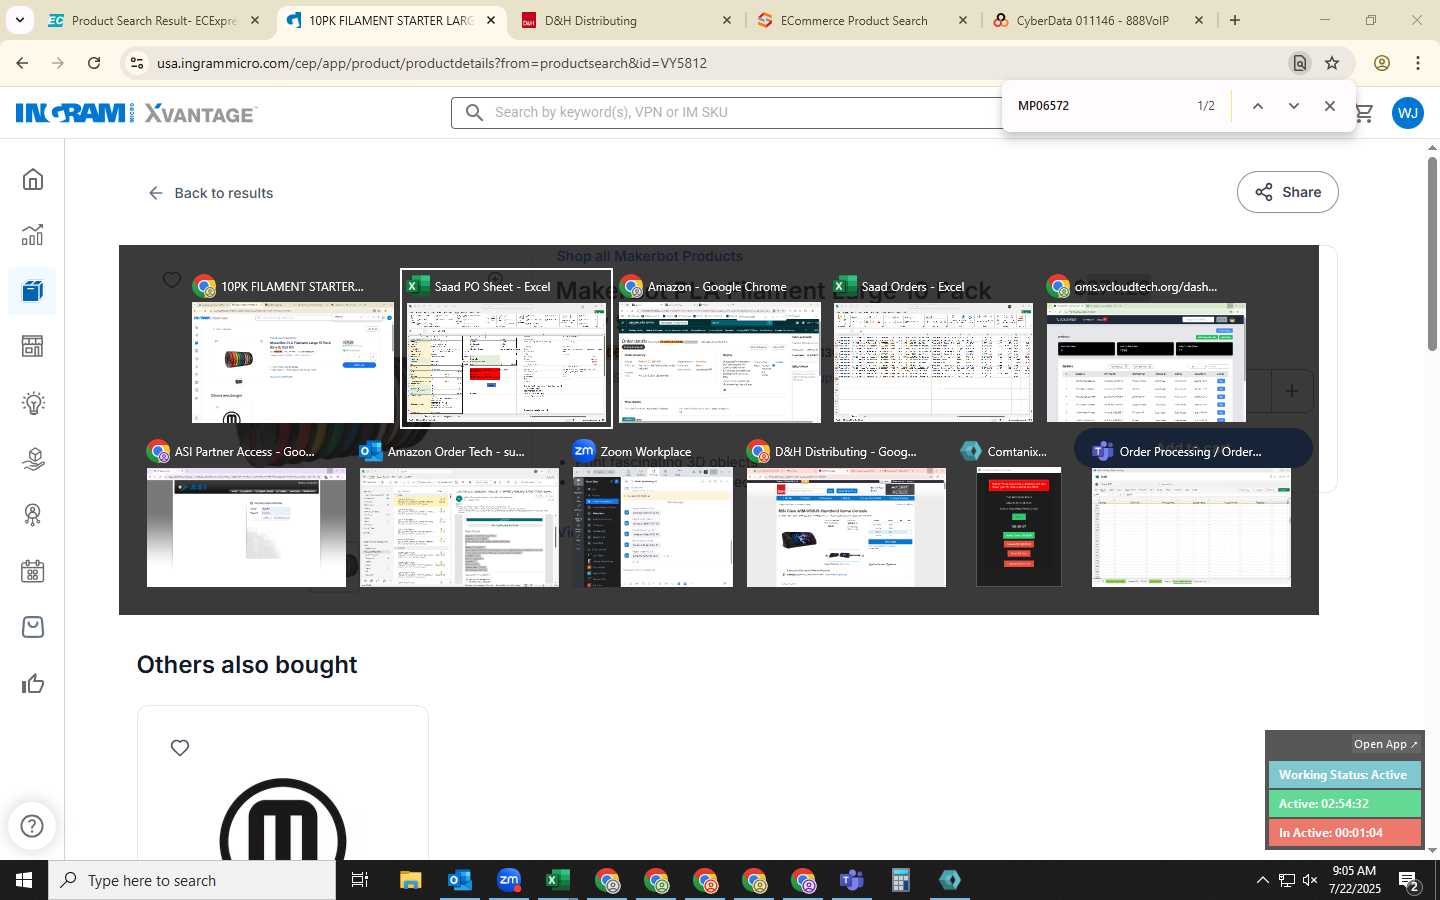Screen dimensions: 1440x900
Task: Open a new browser tab
Action: (x=1235, y=20)
